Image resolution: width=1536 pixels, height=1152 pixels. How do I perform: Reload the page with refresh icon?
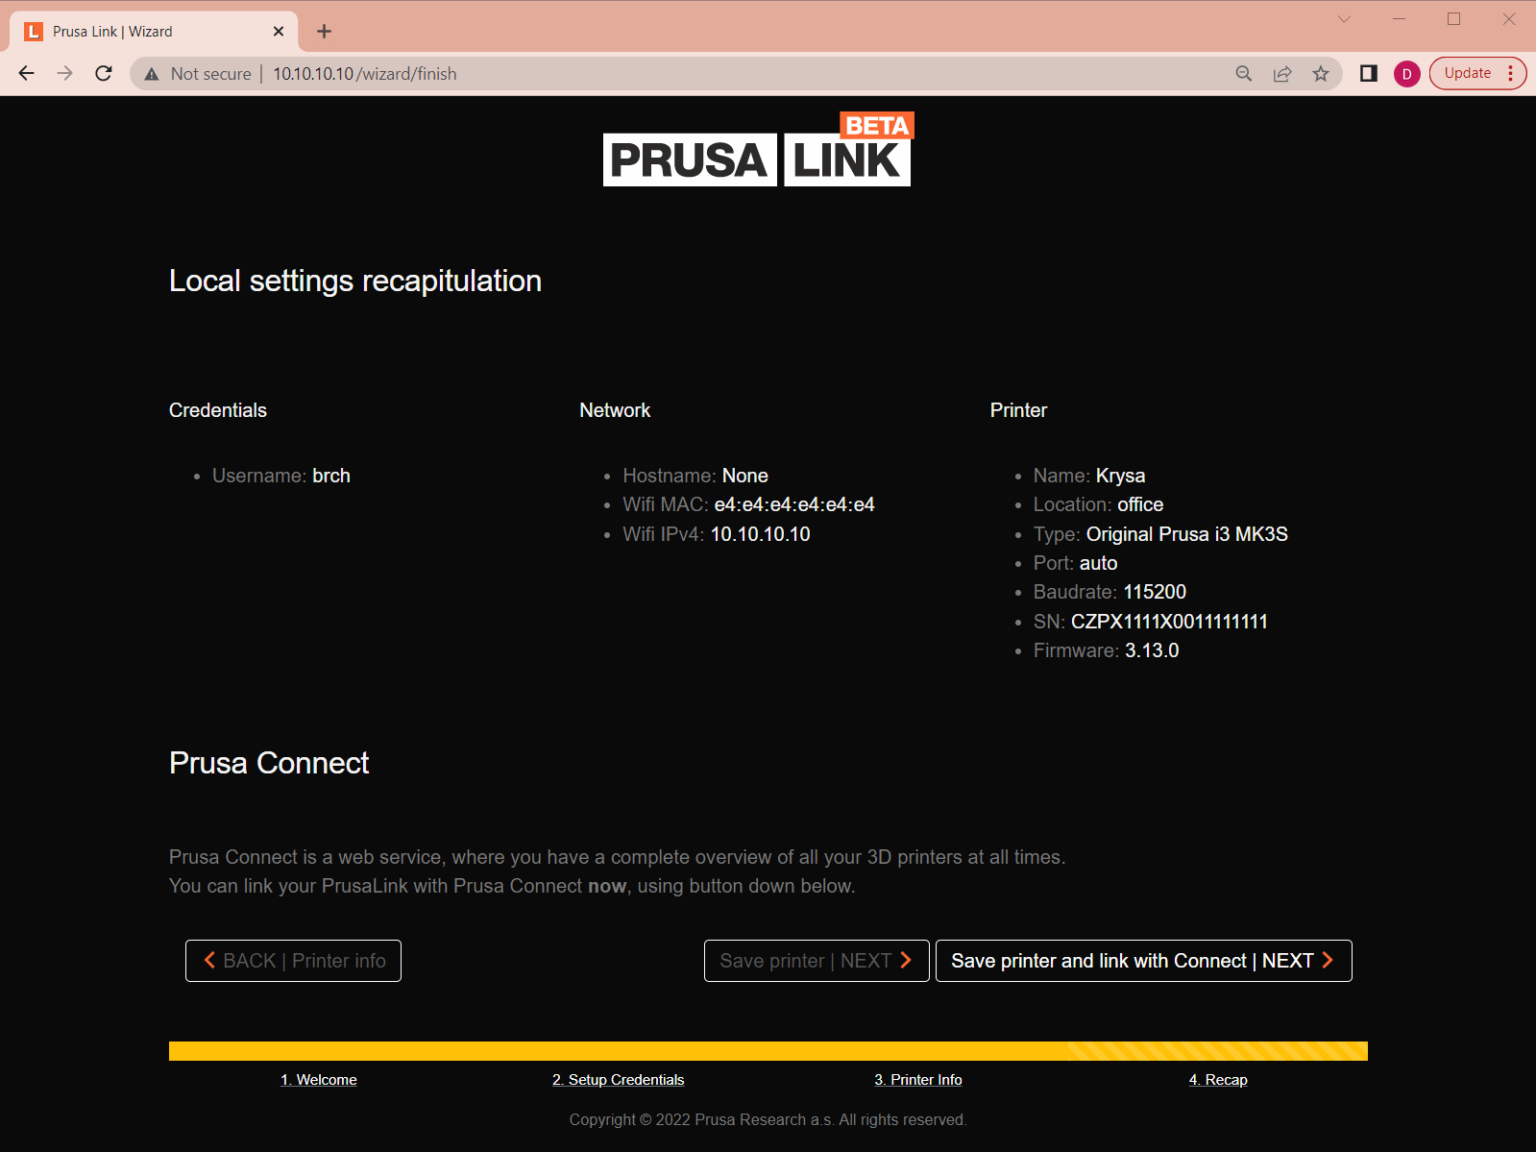tap(103, 73)
